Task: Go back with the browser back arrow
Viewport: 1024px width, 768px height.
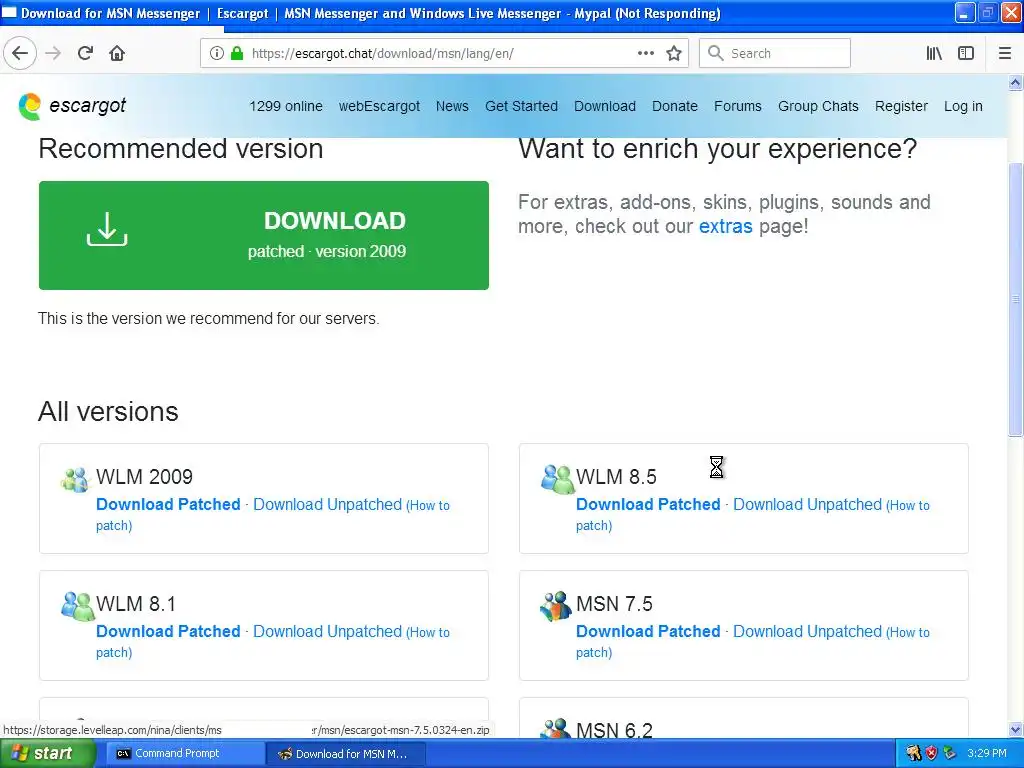Action: click(x=20, y=53)
